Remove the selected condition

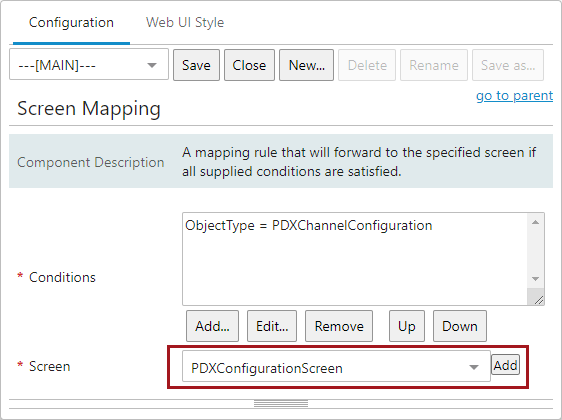tap(339, 326)
